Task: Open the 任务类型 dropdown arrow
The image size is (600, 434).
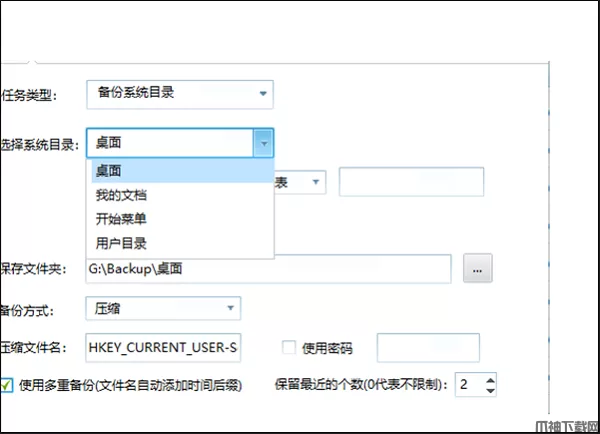Action: point(263,94)
